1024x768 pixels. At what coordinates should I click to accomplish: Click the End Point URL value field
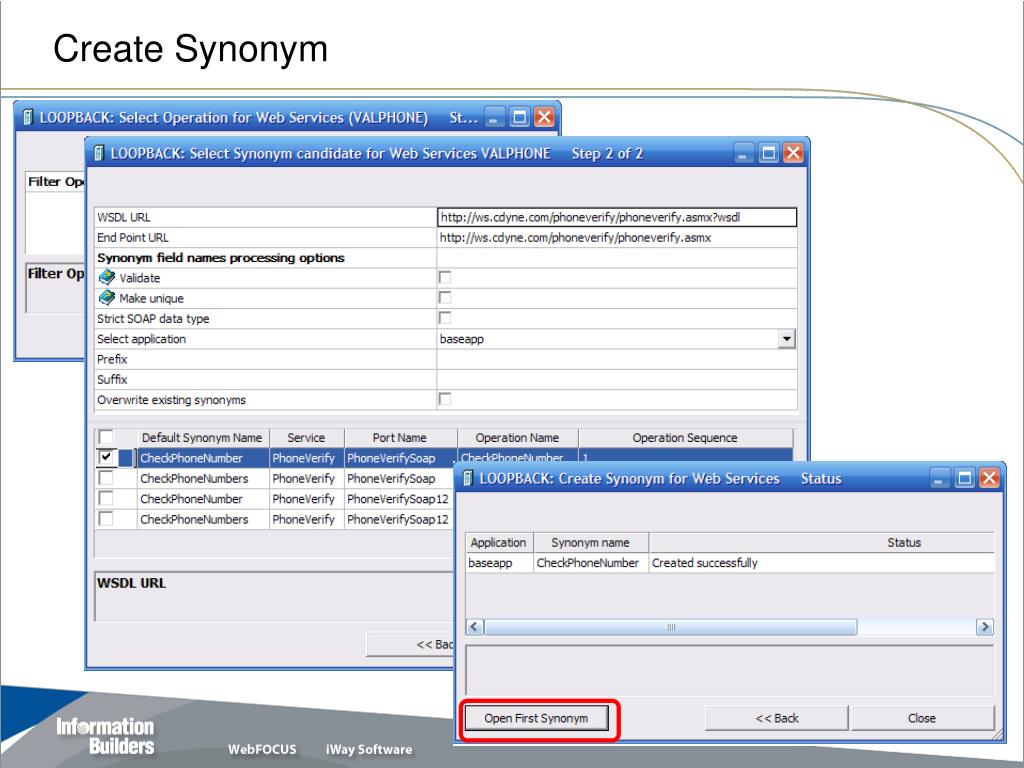click(616, 238)
